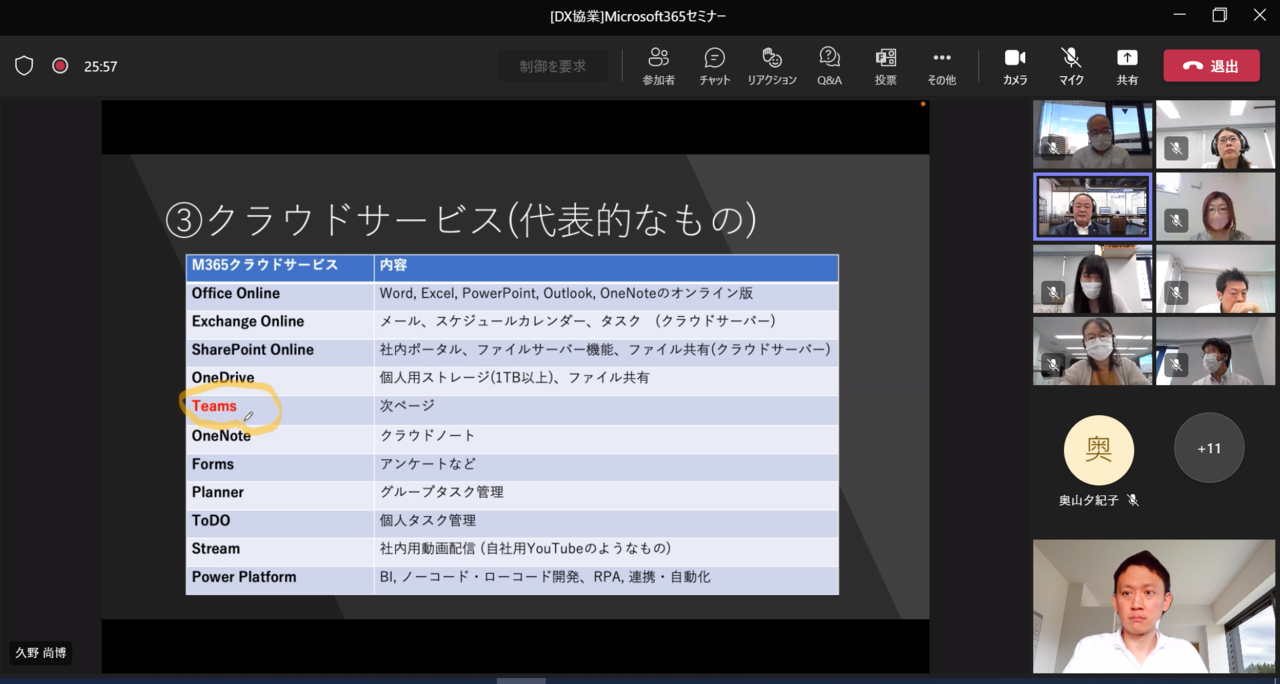
Task: Click the 奥 avatar of 奥山夕紀子
Action: pos(1099,450)
